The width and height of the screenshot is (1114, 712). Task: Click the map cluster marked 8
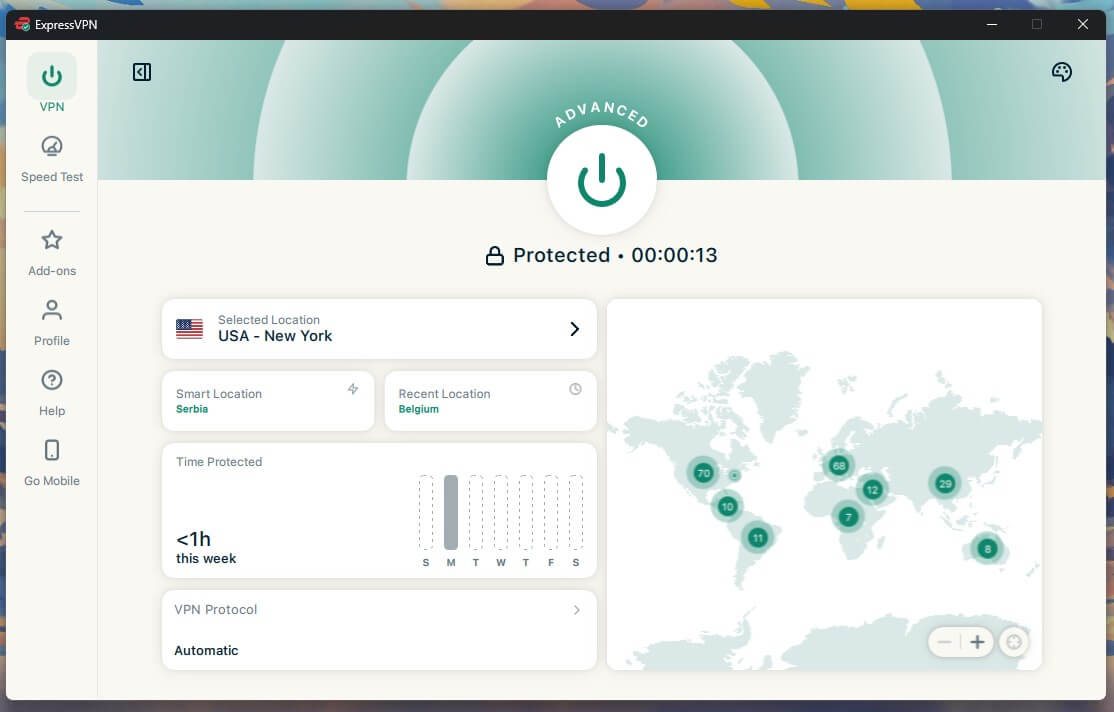pos(987,549)
